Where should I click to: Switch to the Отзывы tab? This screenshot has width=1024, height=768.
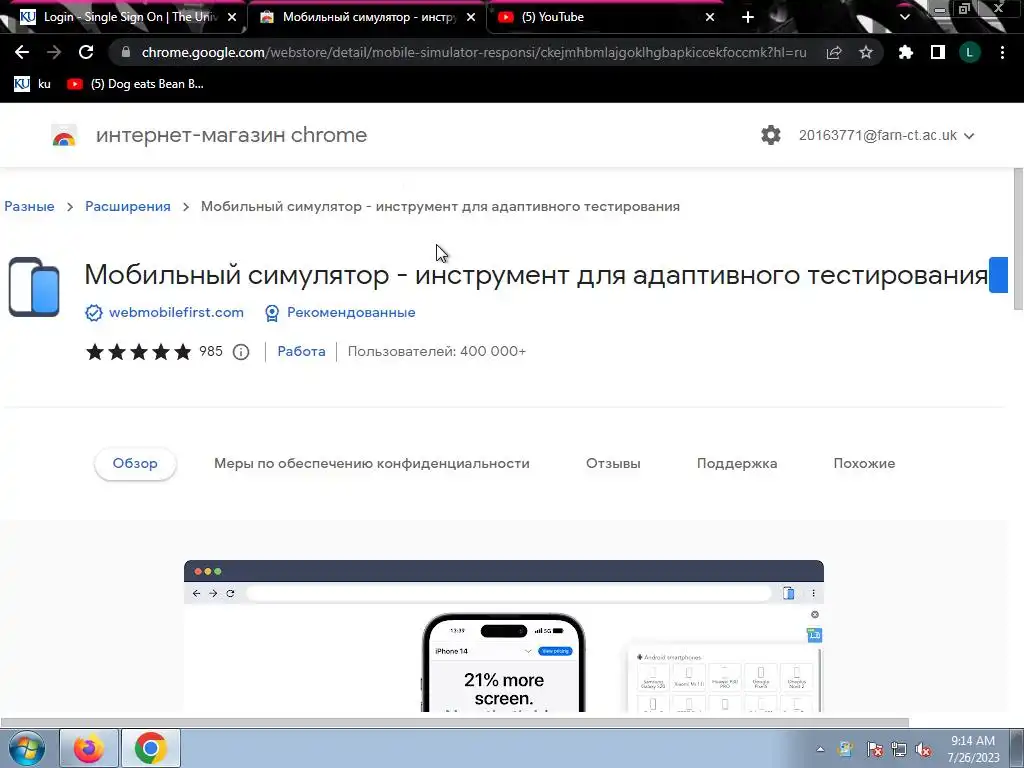613,464
